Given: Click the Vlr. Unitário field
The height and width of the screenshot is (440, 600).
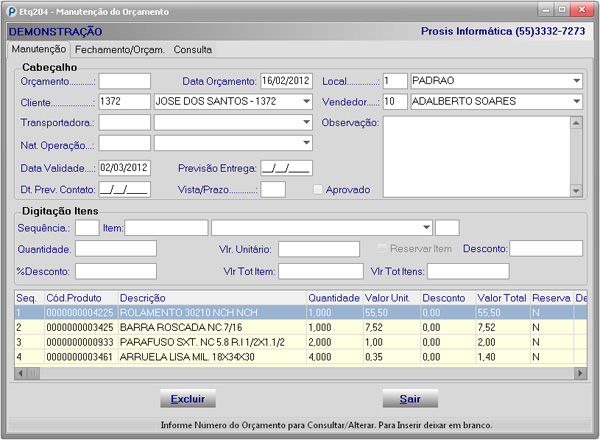Looking at the screenshot, I should [x=319, y=249].
